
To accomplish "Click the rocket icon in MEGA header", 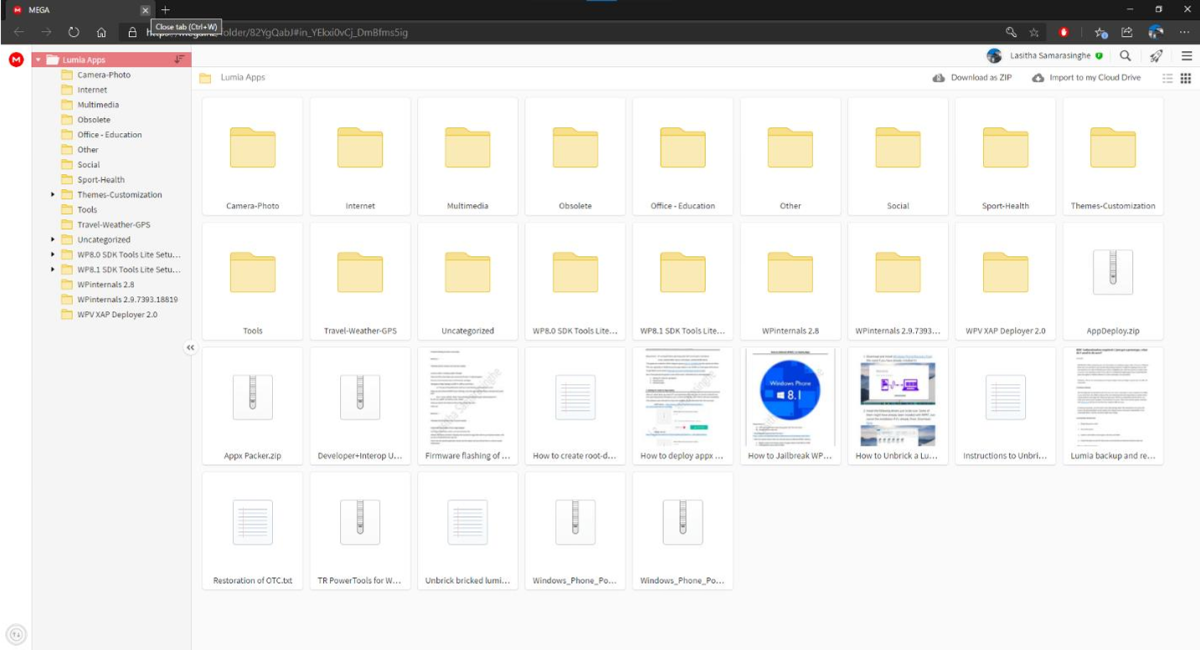I will (1156, 56).
